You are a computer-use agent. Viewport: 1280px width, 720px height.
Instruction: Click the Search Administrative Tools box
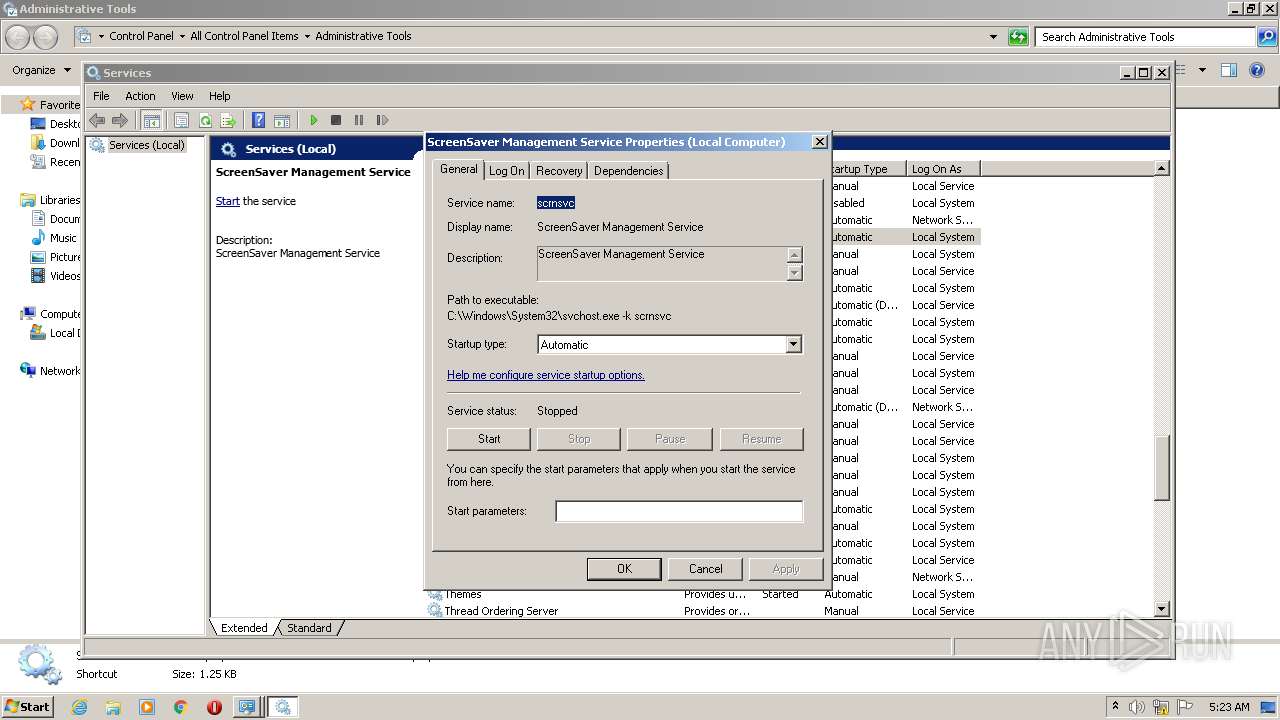click(1145, 37)
